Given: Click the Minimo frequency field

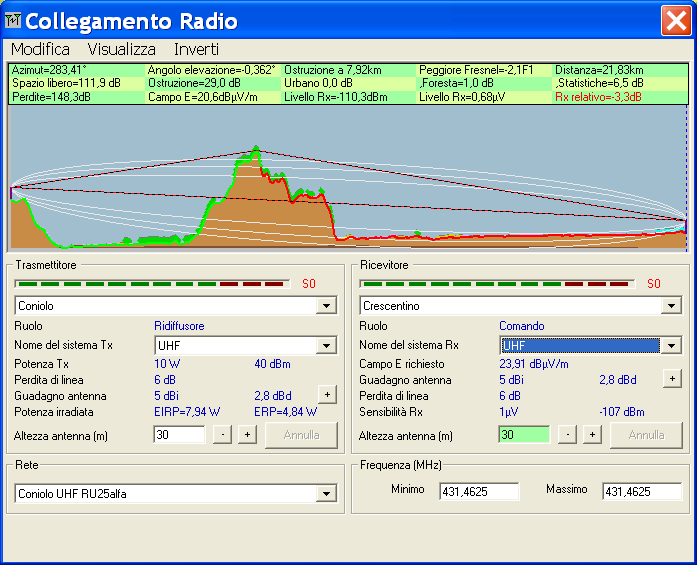Looking at the screenshot, I should pyautogui.click(x=479, y=491).
